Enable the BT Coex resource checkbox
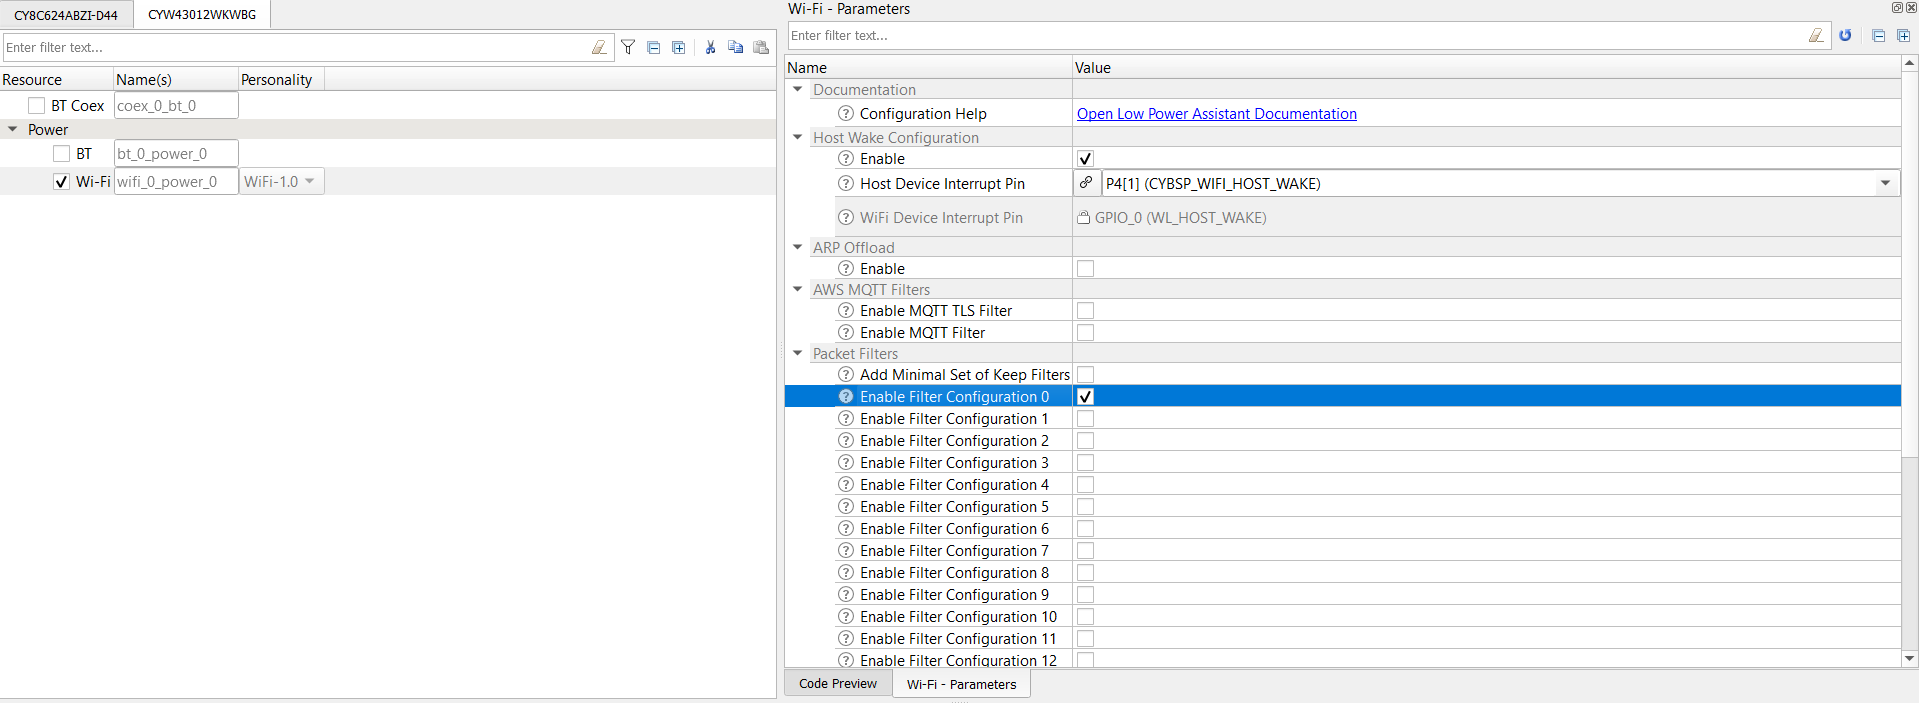Screen dimensions: 1919x703 (x=37, y=105)
